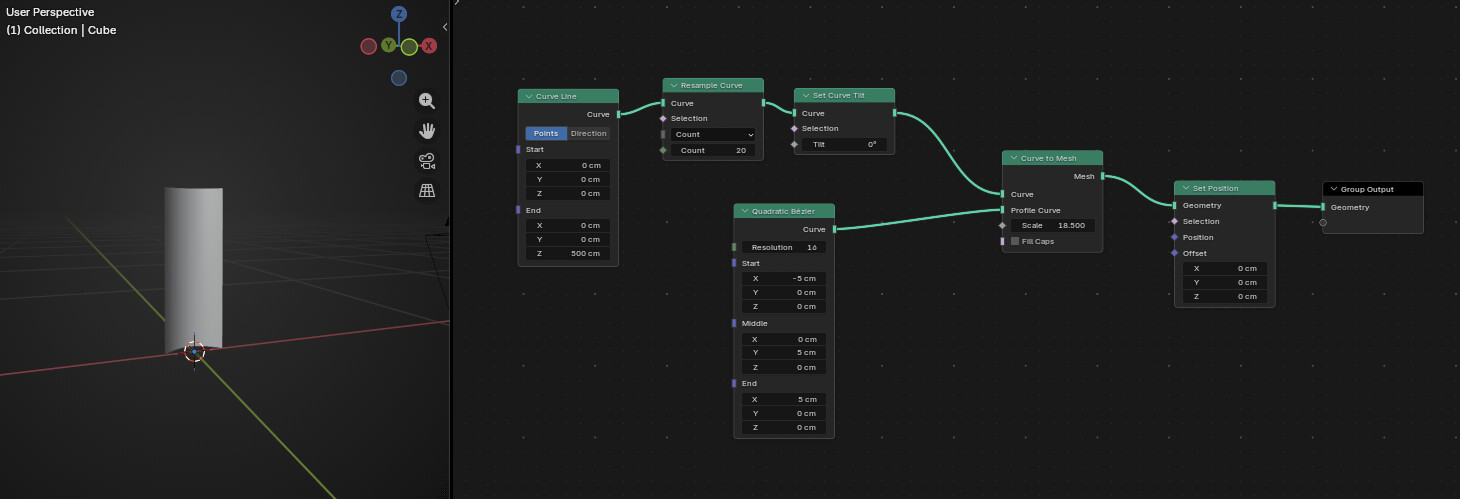
Task: Click the Selection socket in Resample Curve
Action: pyautogui.click(x=662, y=118)
